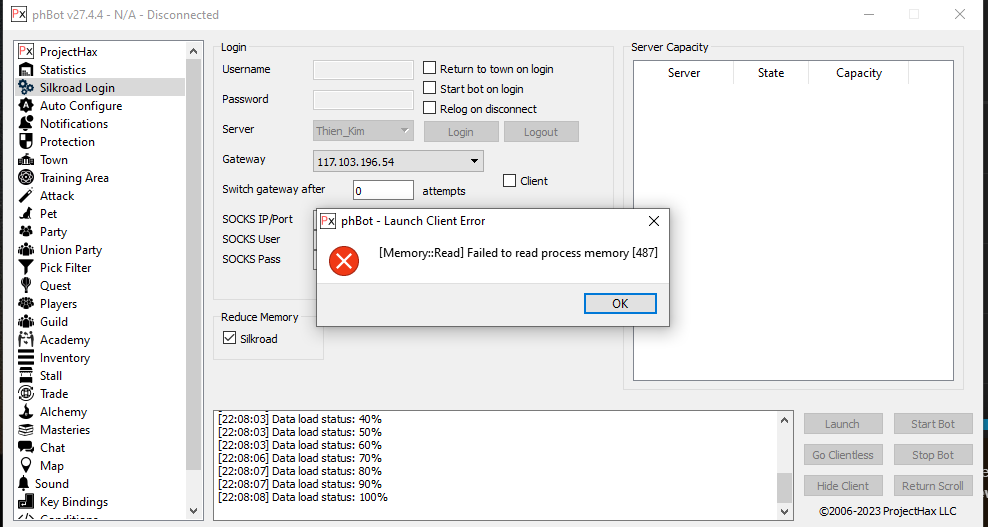Click the Map pin icon
Viewport: 988px width, 527px height.
coord(26,466)
